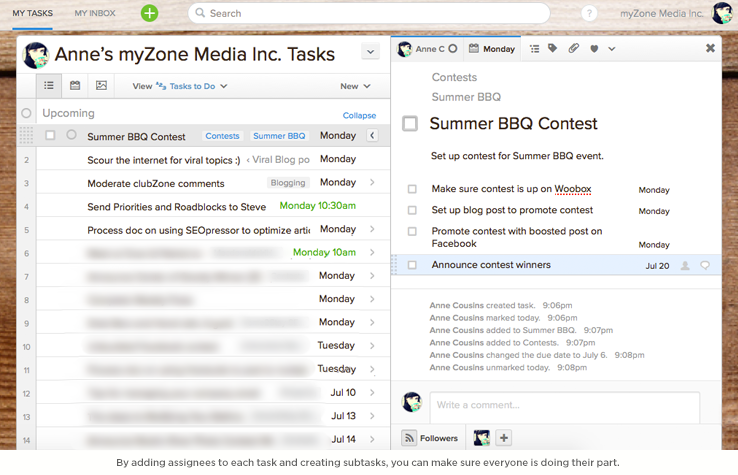This screenshot has width=738, height=475.
Task: Click the Followers button
Action: 429,438
